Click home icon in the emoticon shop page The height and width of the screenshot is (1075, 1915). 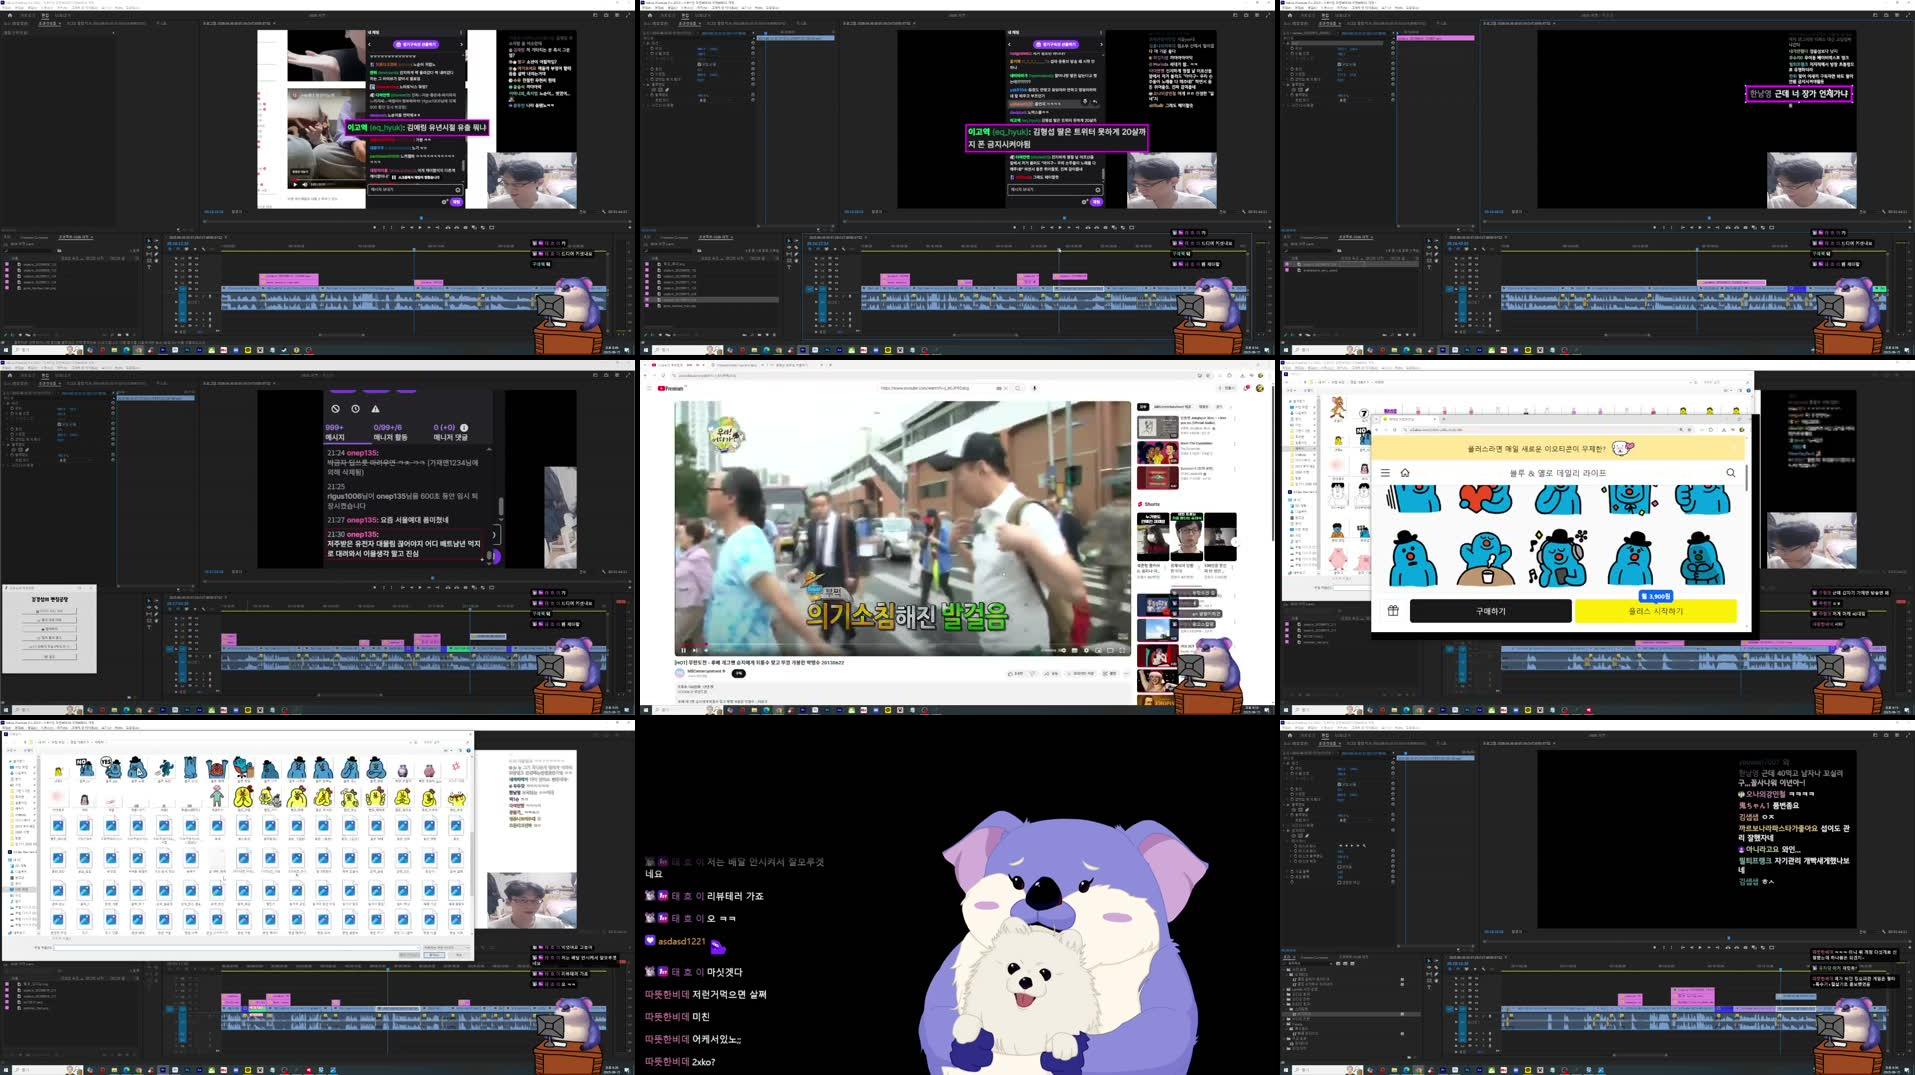pyautogui.click(x=1405, y=473)
